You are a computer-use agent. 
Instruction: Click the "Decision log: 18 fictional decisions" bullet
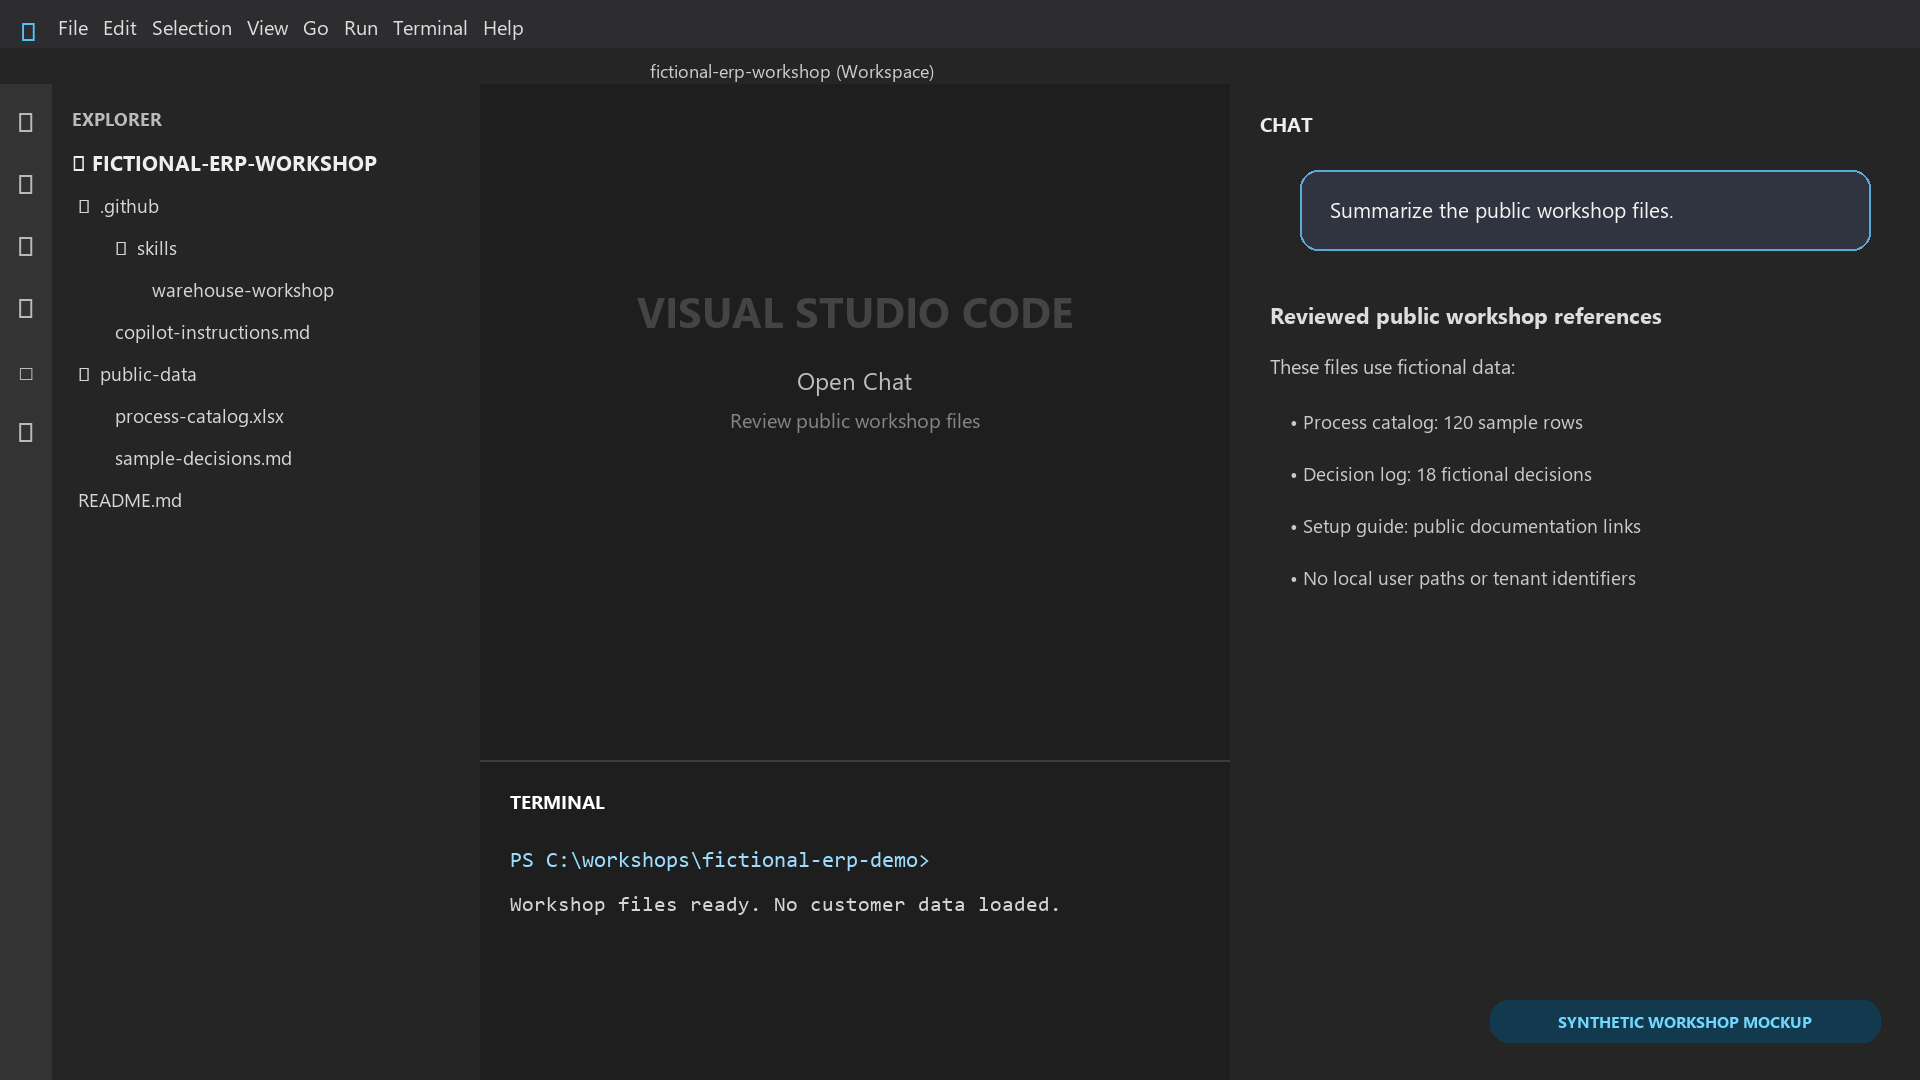(1441, 474)
